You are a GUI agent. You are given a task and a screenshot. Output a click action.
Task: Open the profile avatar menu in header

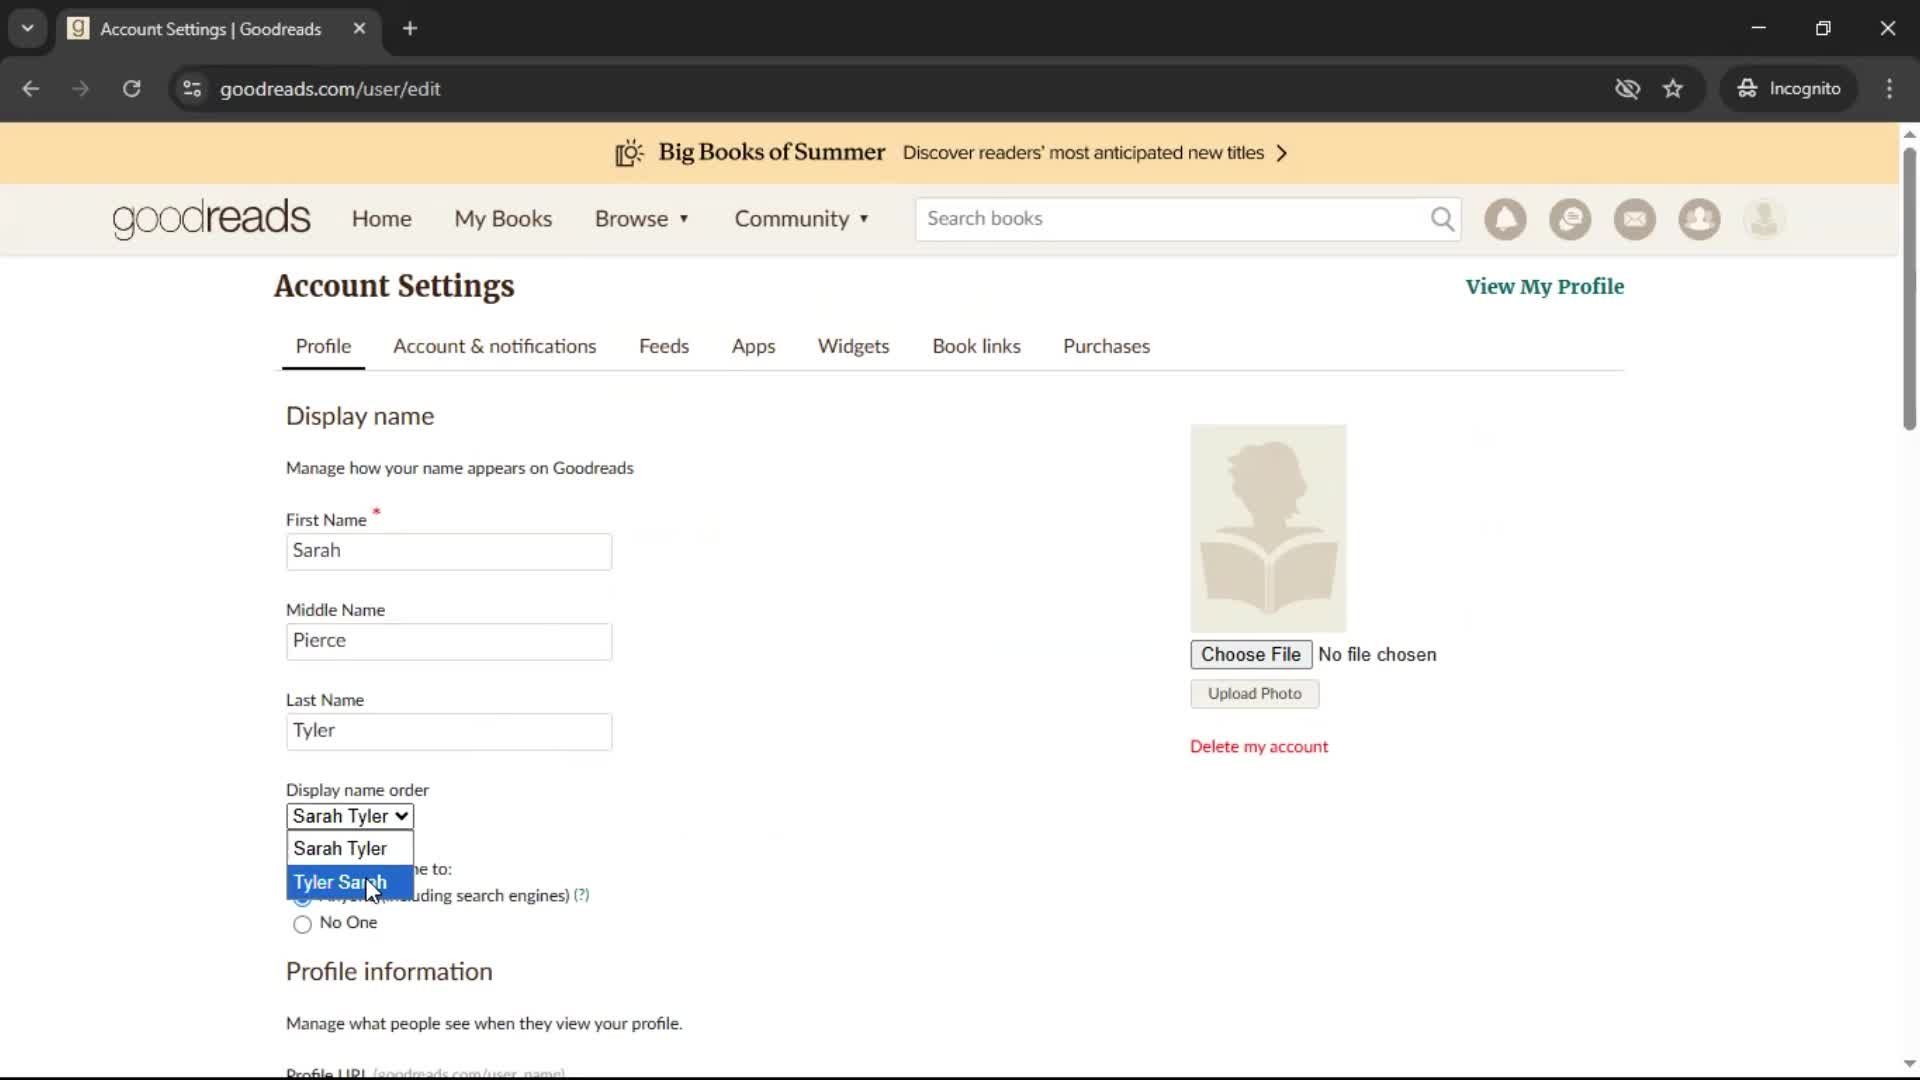click(x=1764, y=219)
